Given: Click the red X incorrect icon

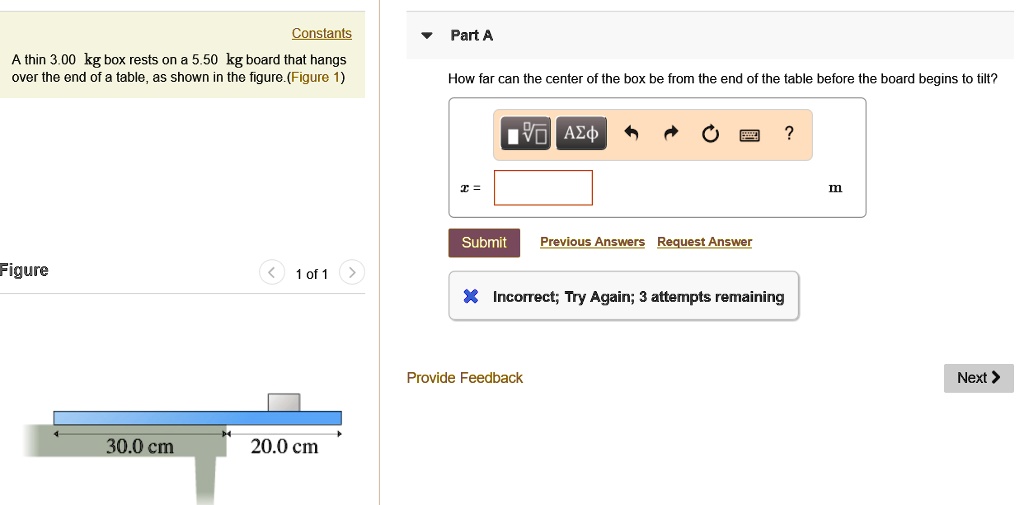Looking at the screenshot, I should coord(471,297).
